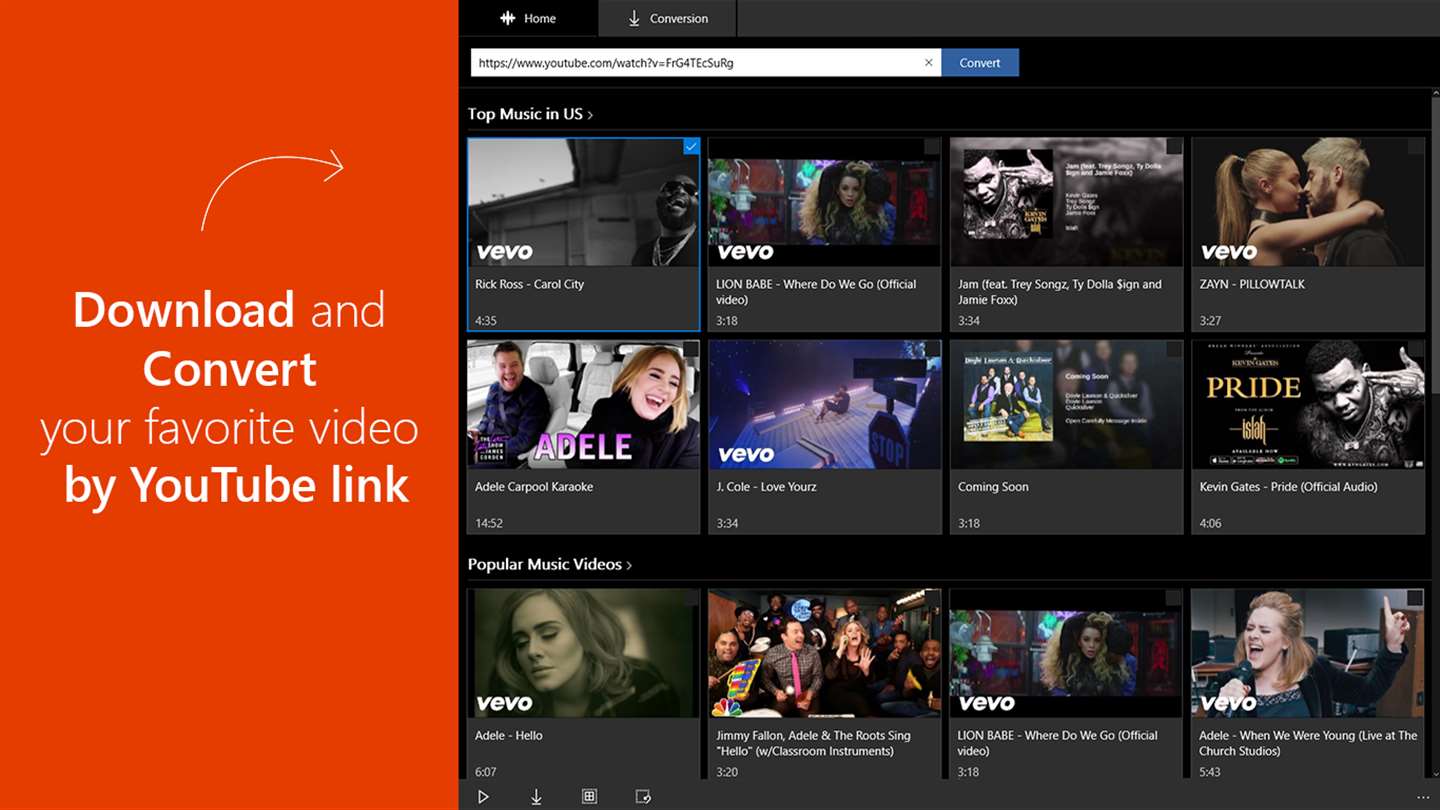Viewport: 1440px width, 810px height.
Task: Tick the checkbox on Adele Carpool Karaoke card
Action: 691,350
